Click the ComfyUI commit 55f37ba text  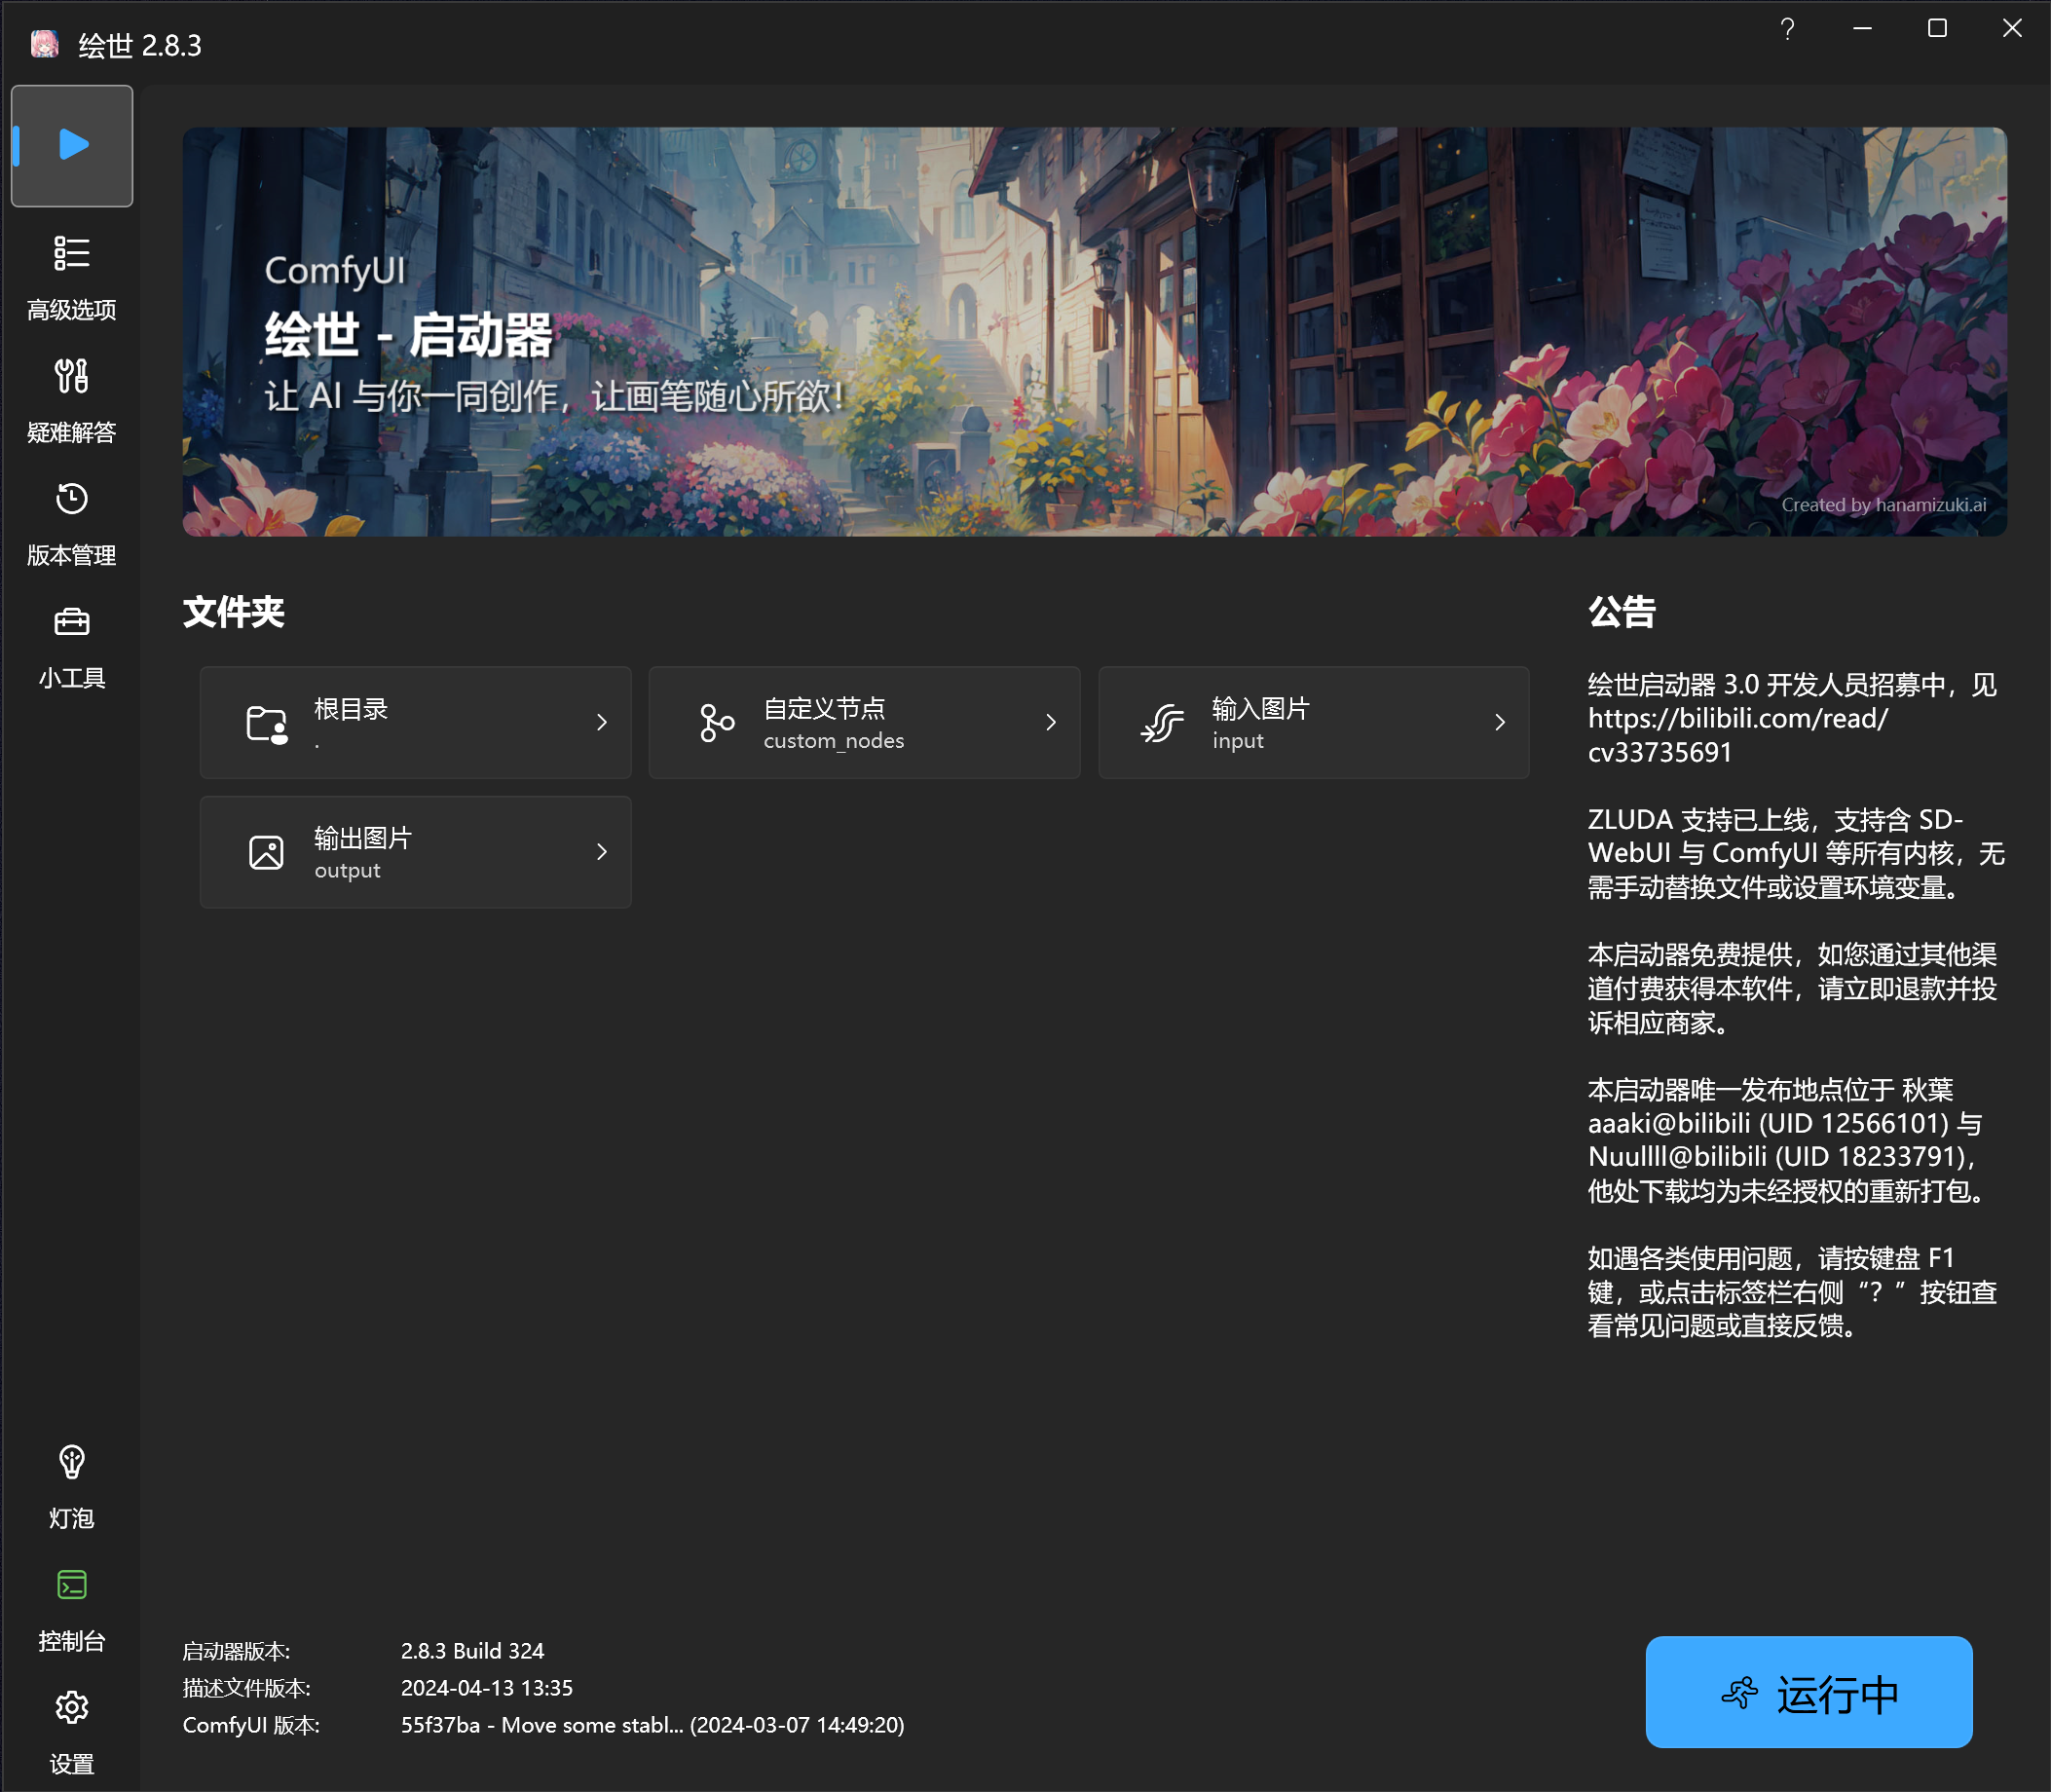pos(652,1725)
